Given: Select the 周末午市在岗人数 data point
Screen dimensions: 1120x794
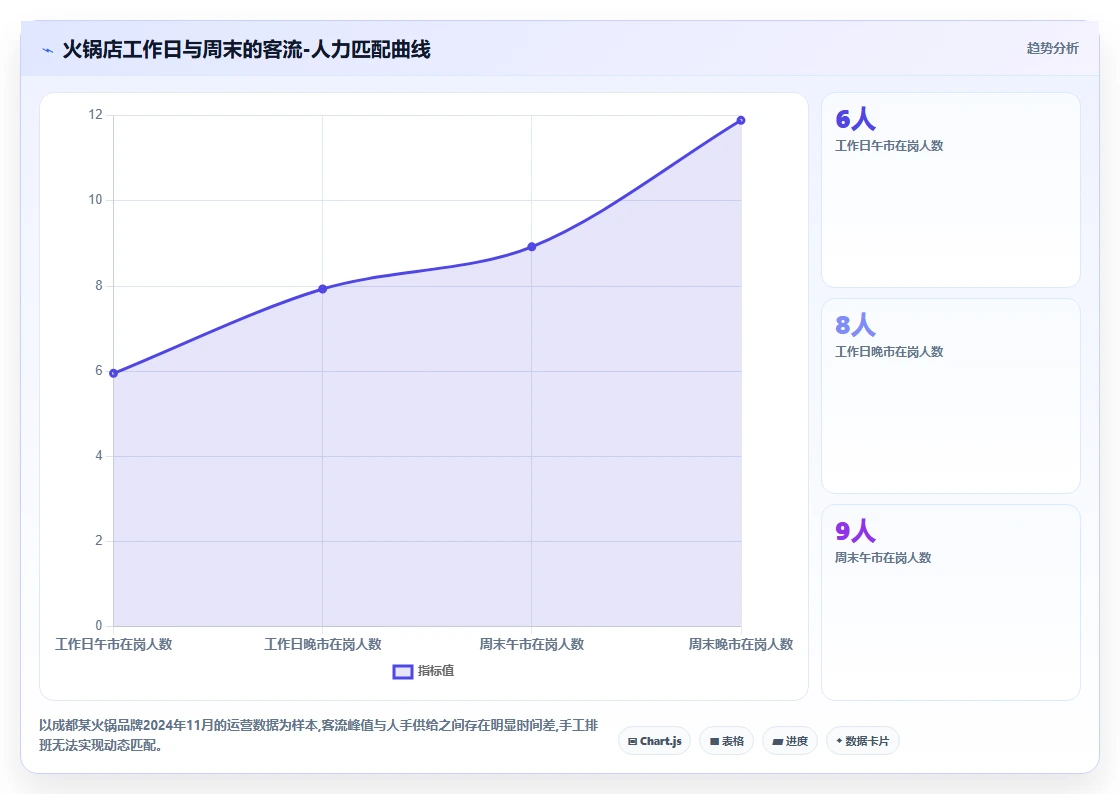Looking at the screenshot, I should click(x=531, y=246).
